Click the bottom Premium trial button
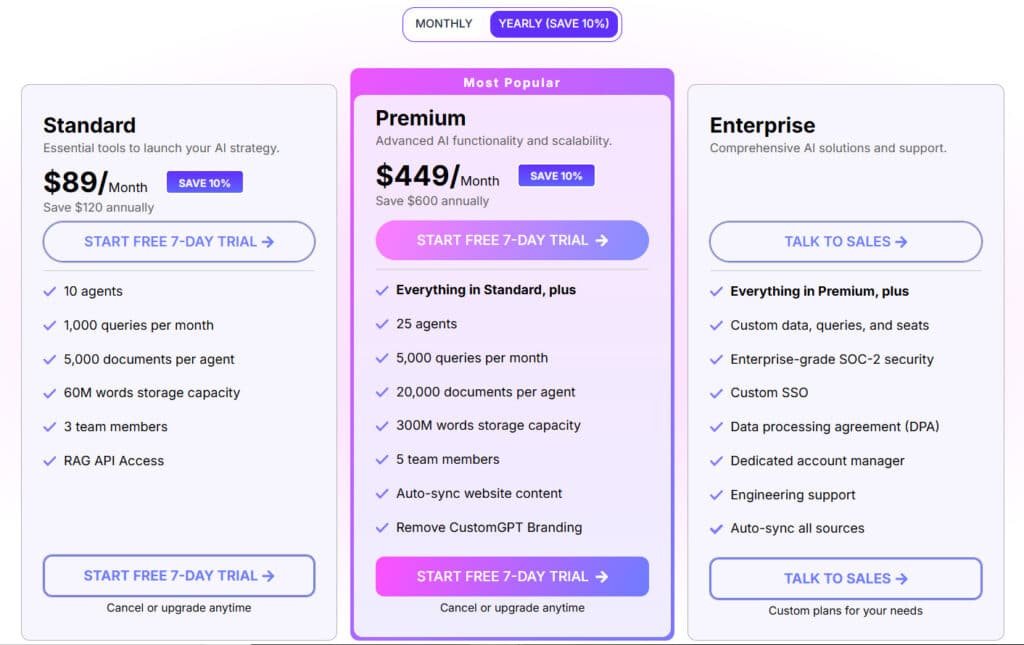1024x645 pixels. [512, 576]
